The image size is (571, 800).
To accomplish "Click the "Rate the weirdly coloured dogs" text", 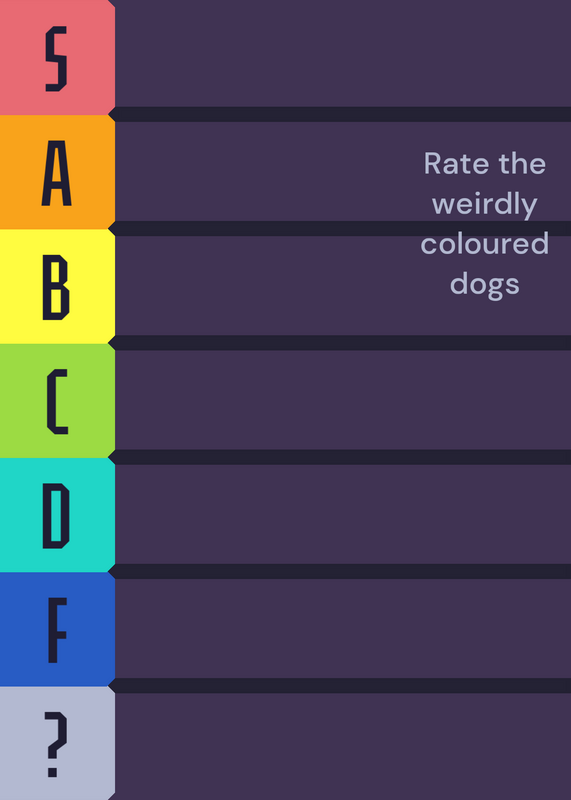I will pos(485,224).
